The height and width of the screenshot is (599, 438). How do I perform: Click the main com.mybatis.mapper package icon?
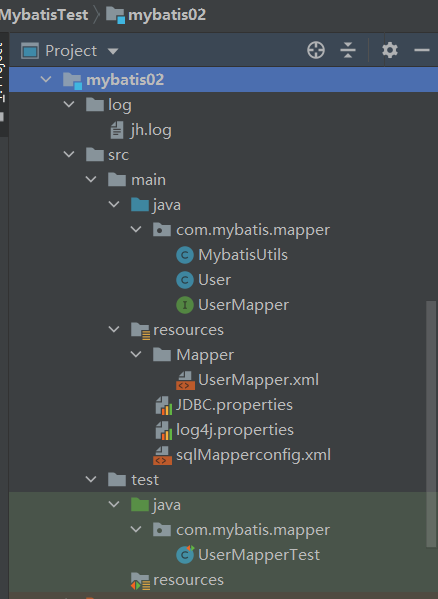162,230
